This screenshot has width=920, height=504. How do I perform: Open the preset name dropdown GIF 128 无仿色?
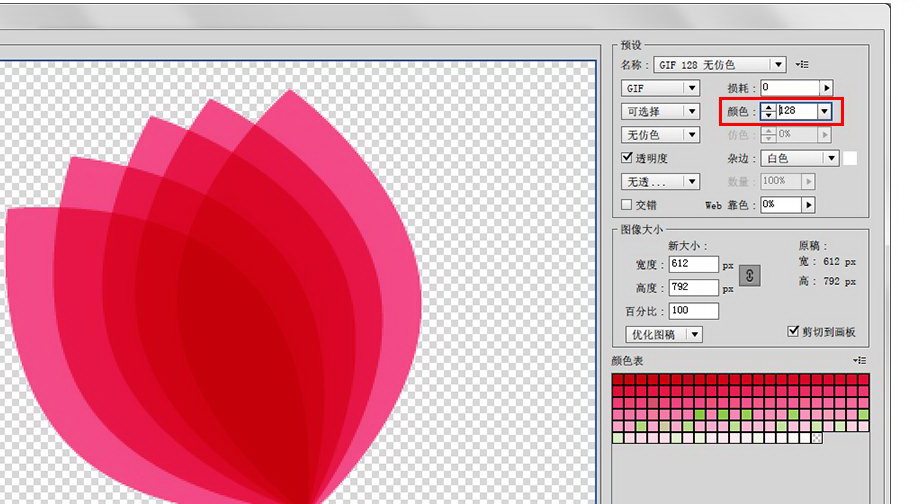(720, 65)
